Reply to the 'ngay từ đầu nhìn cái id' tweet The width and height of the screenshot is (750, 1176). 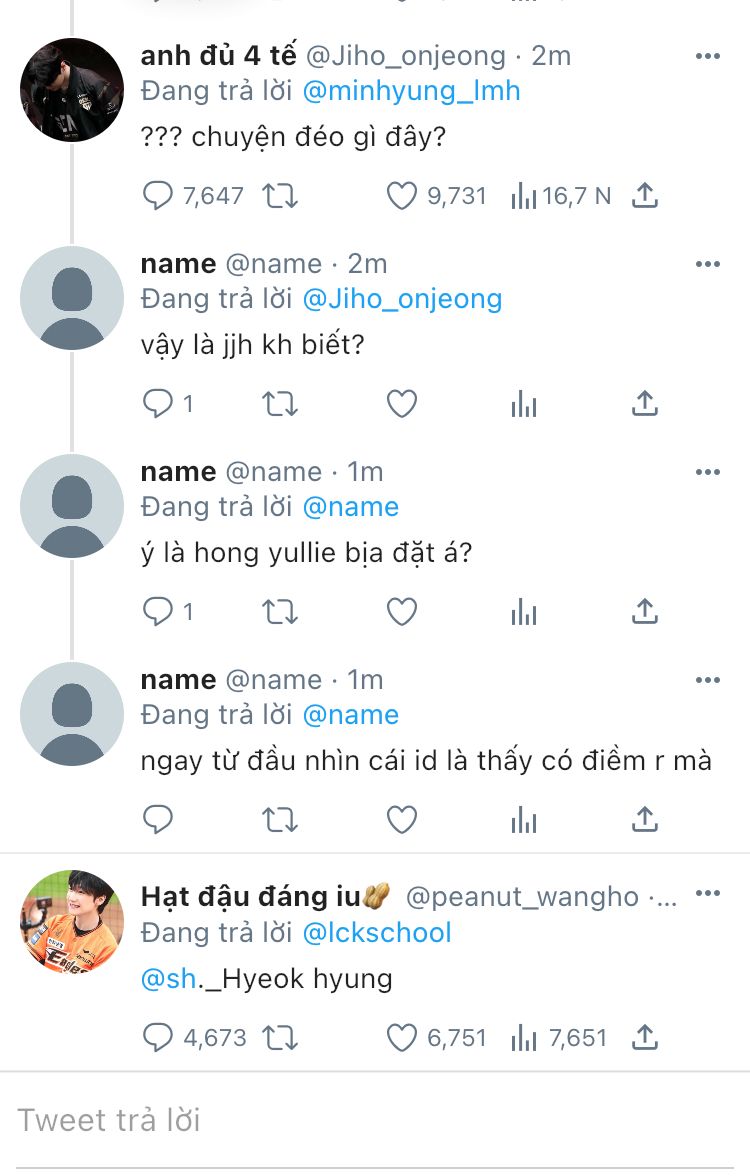(158, 820)
